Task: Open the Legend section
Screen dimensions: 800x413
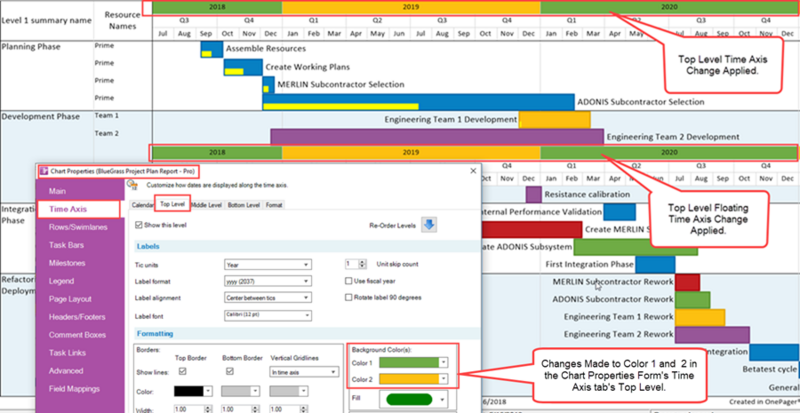Action: (x=62, y=281)
